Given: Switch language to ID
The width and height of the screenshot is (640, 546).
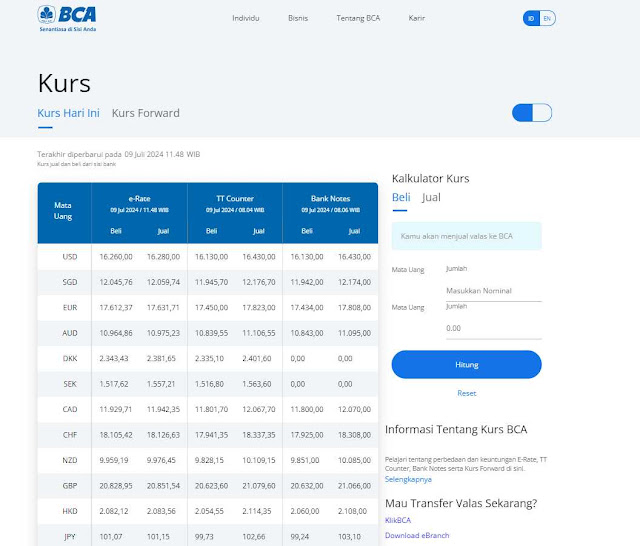Looking at the screenshot, I should pyautogui.click(x=531, y=18).
